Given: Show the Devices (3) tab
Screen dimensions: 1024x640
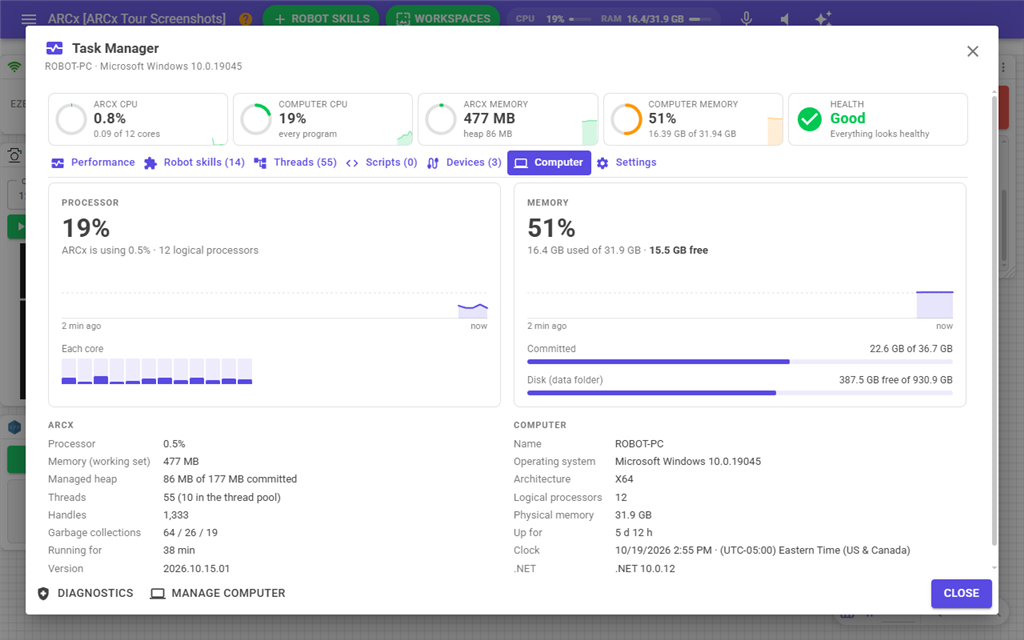Looking at the screenshot, I should 464,163.
